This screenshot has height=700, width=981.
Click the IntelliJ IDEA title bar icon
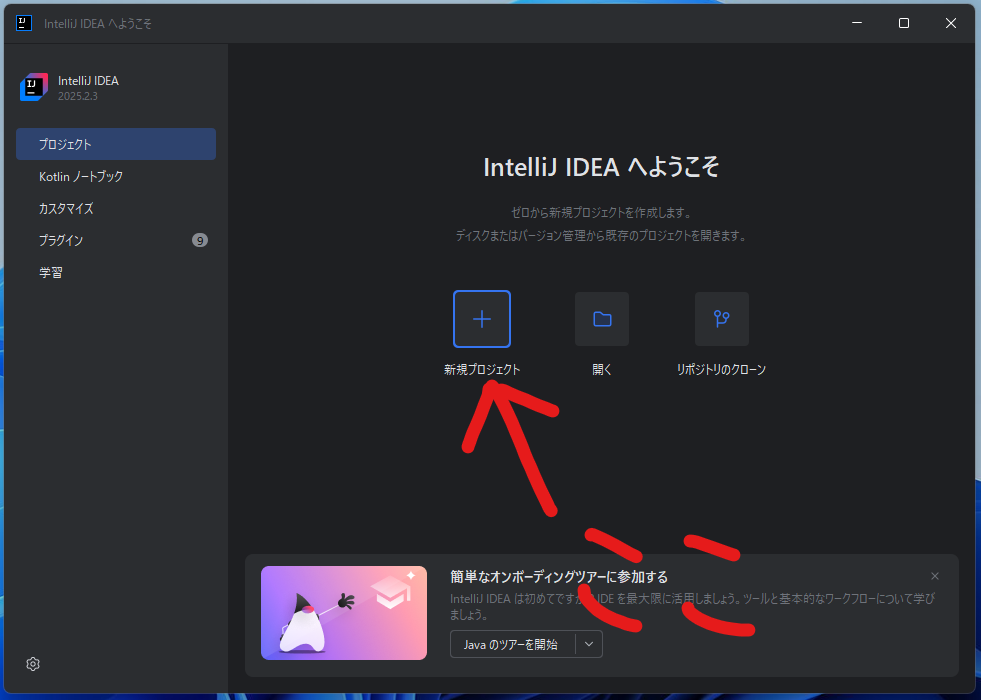coord(22,22)
